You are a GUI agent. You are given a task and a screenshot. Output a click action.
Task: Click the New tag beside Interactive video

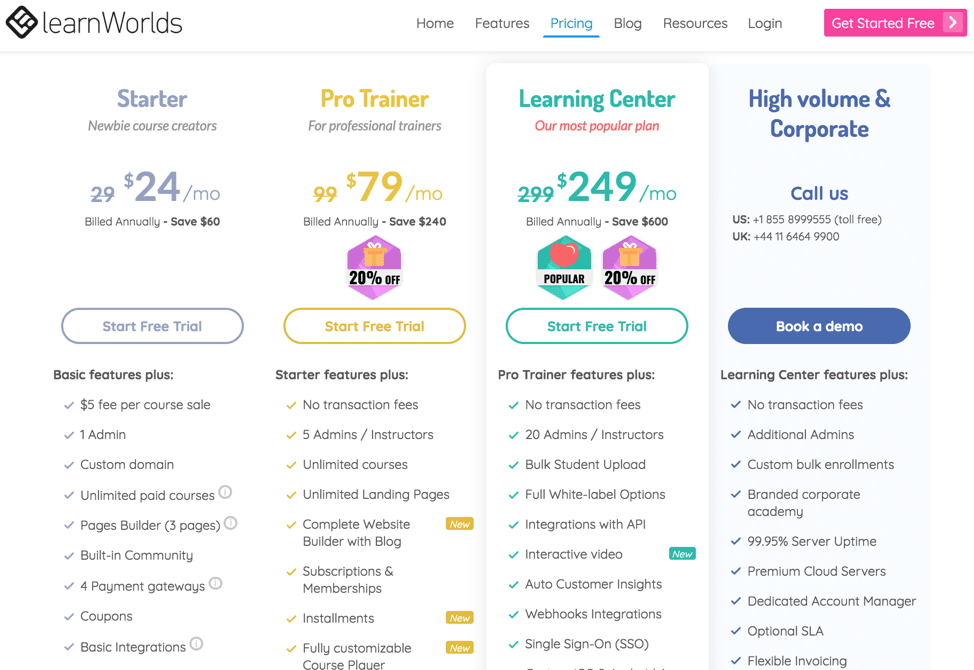(682, 554)
